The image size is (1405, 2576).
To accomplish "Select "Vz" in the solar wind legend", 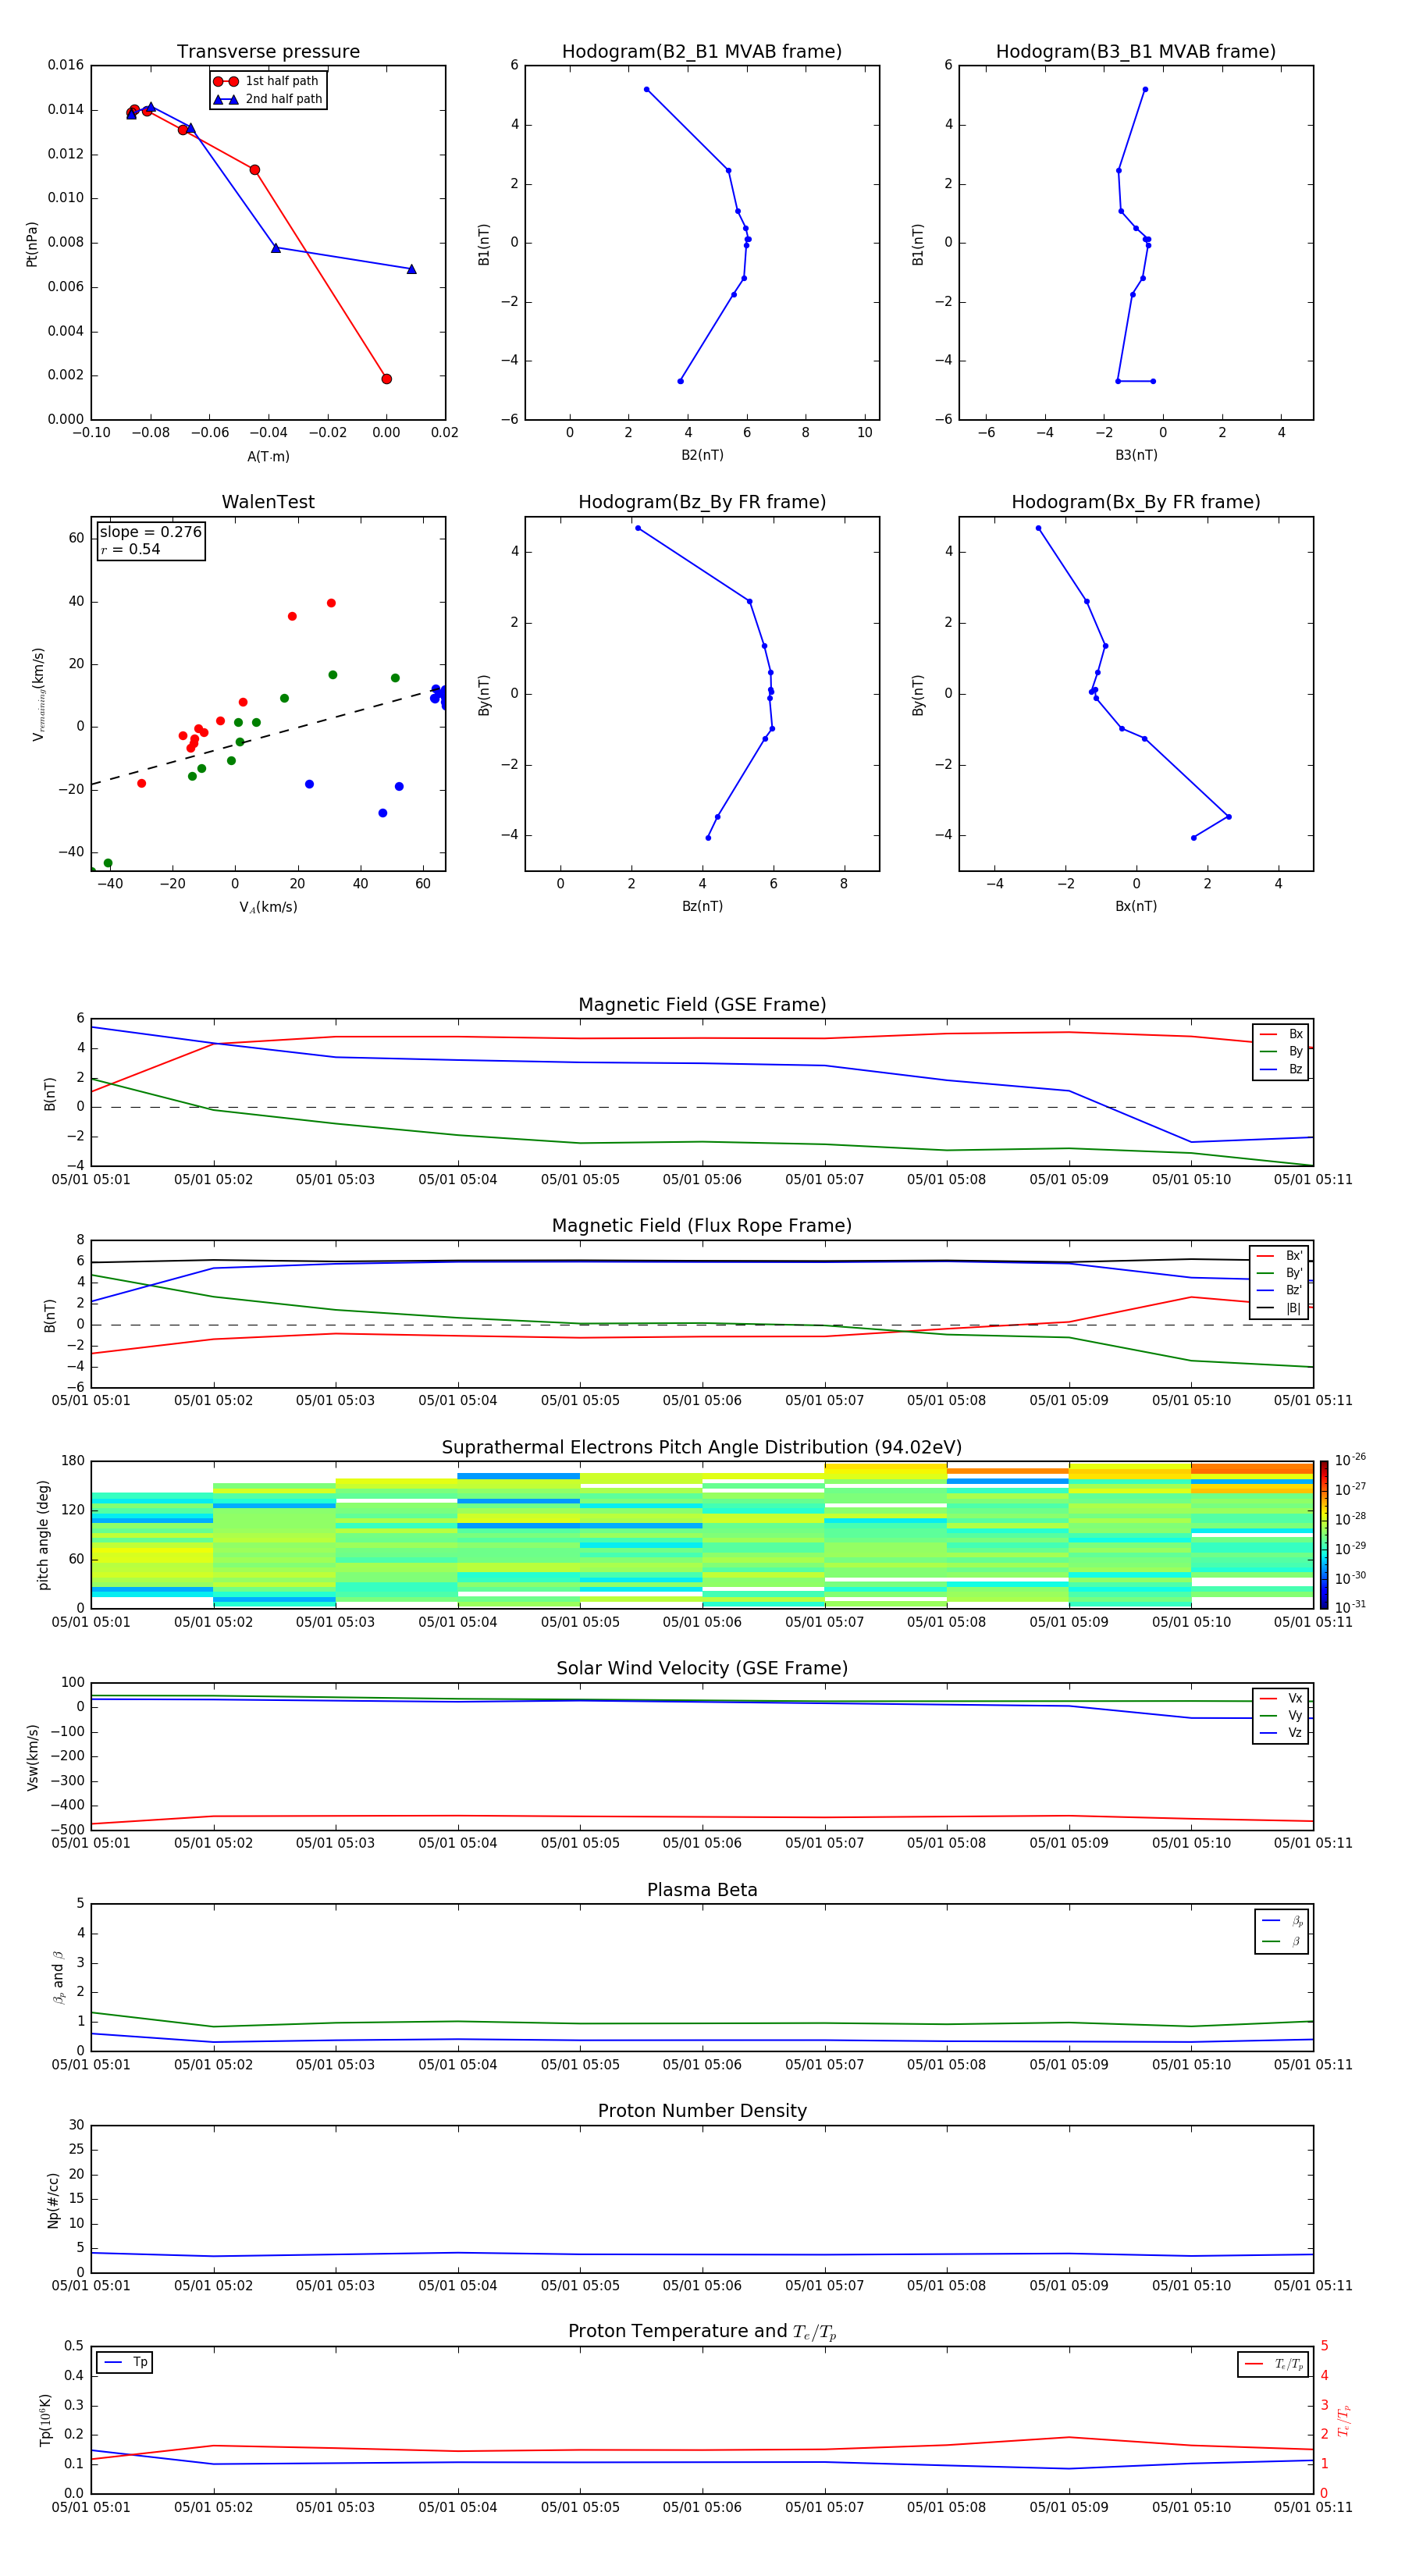I will [1281, 1732].
